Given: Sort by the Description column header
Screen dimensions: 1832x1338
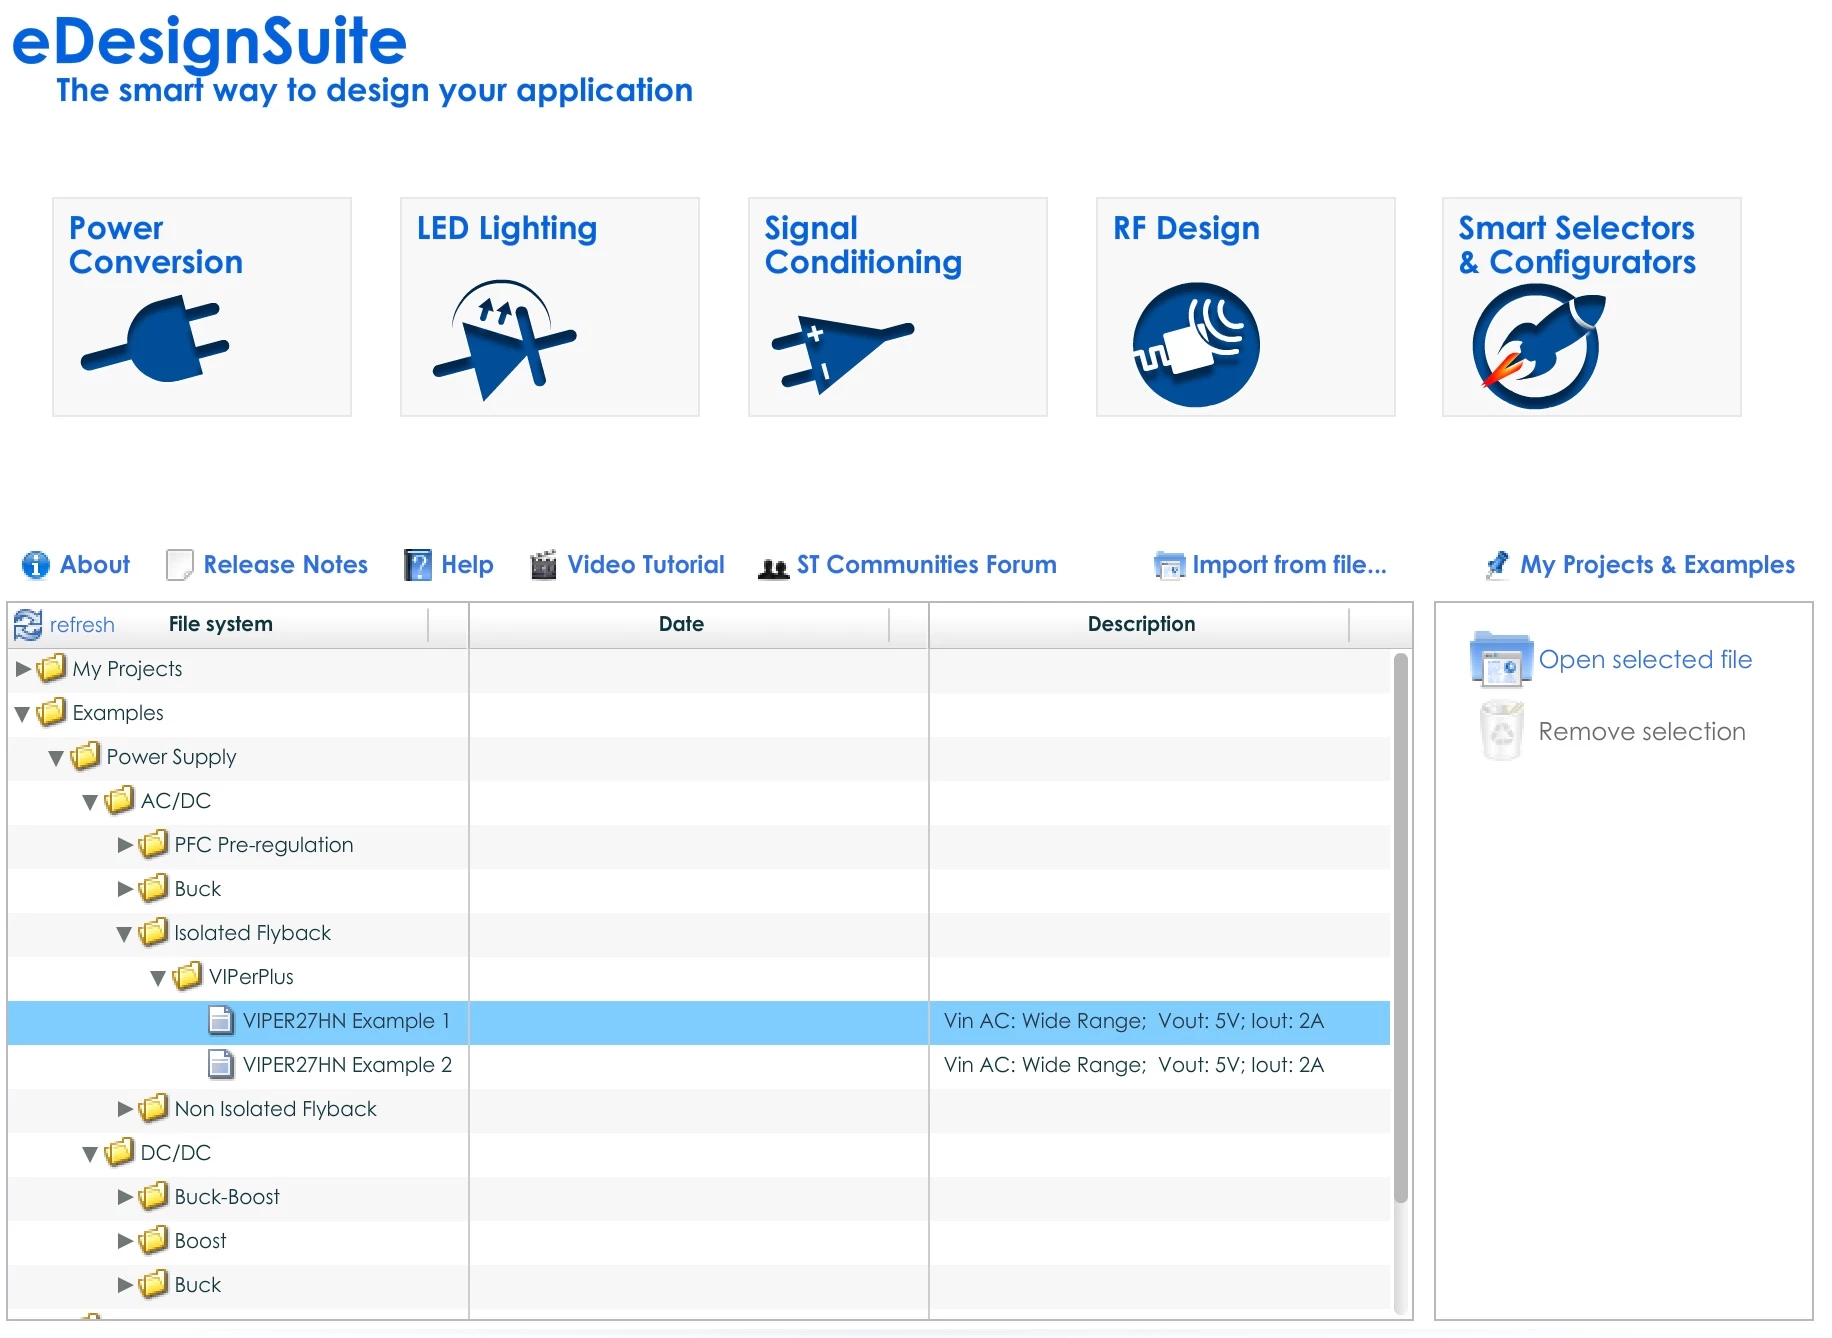Looking at the screenshot, I should (1141, 625).
